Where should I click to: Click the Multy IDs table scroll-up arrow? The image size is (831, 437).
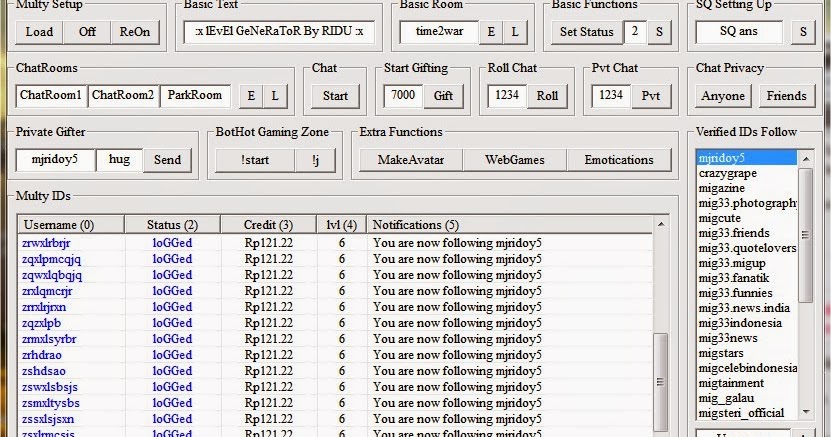661,225
